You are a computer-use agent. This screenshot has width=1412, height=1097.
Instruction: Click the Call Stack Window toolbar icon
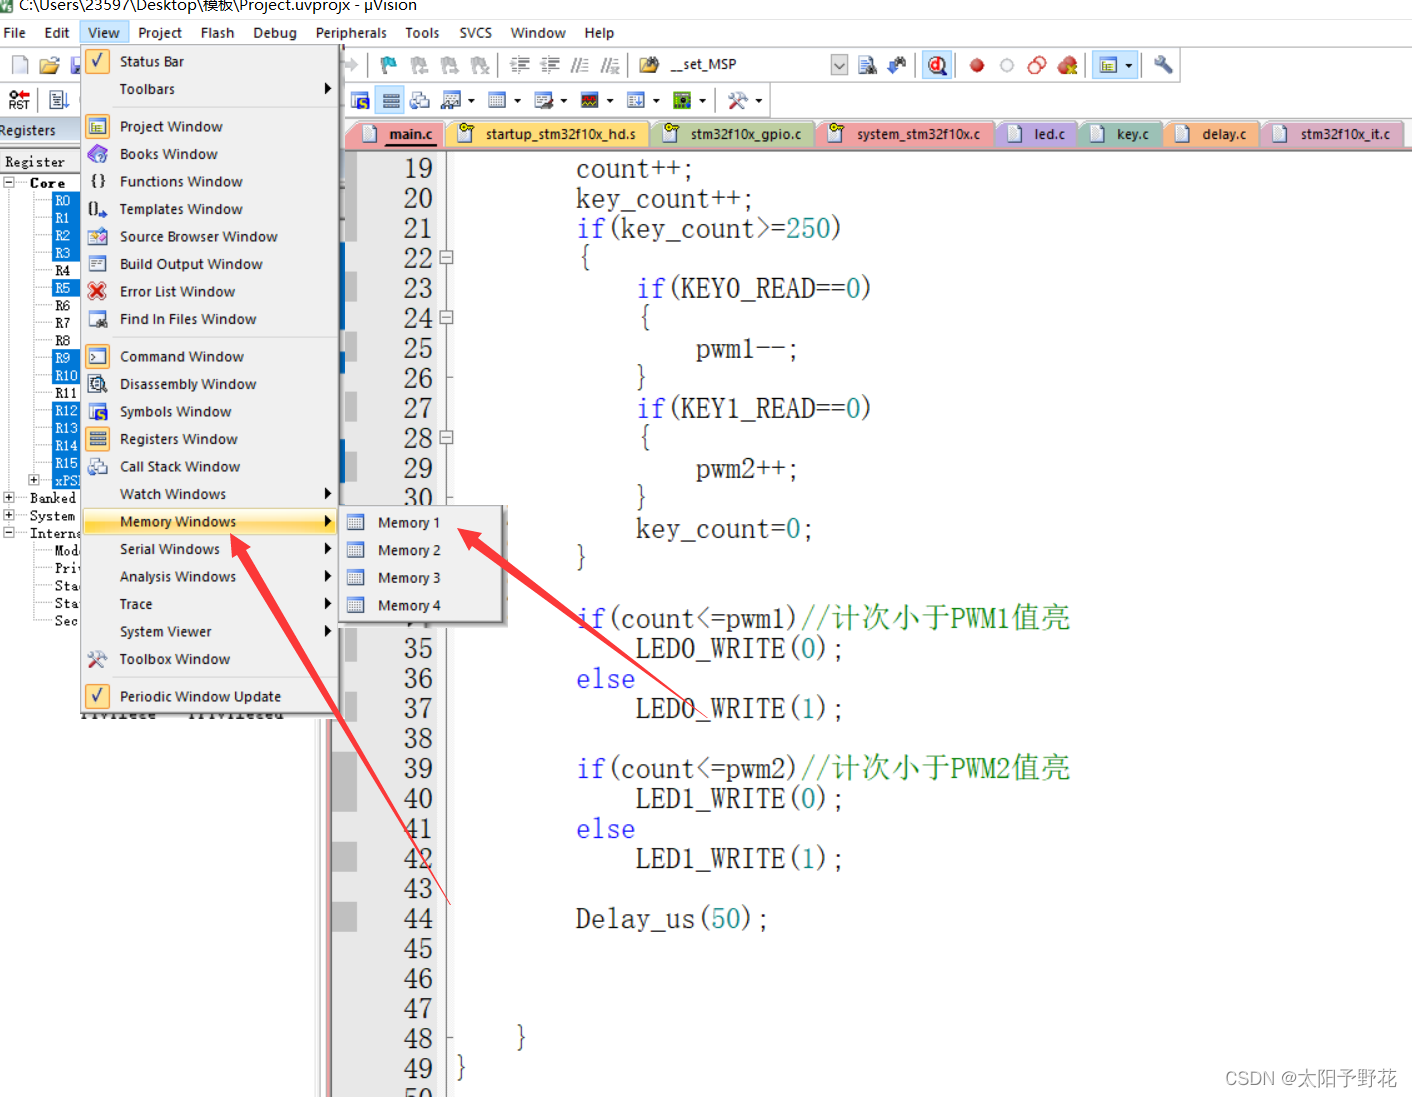click(420, 100)
